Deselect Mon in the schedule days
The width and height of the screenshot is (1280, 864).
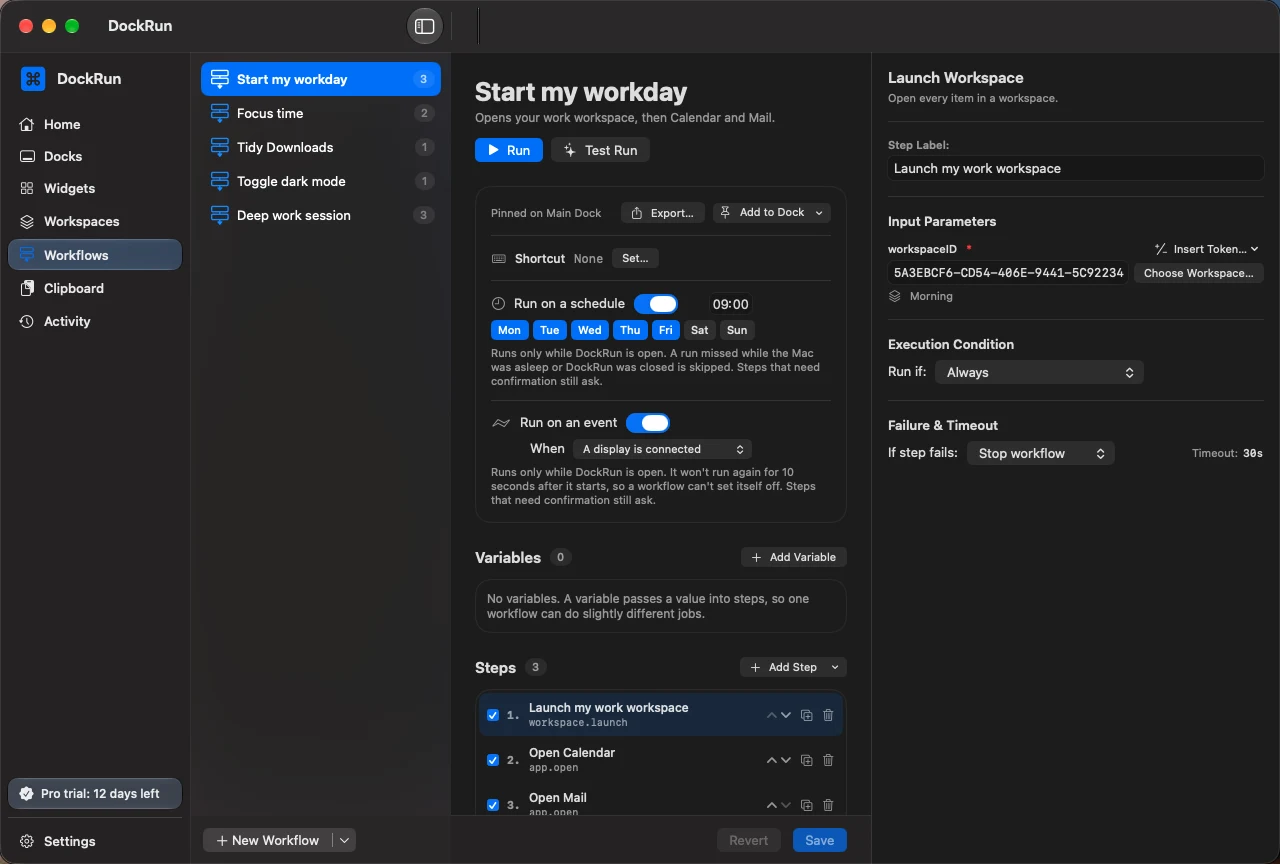click(x=509, y=330)
